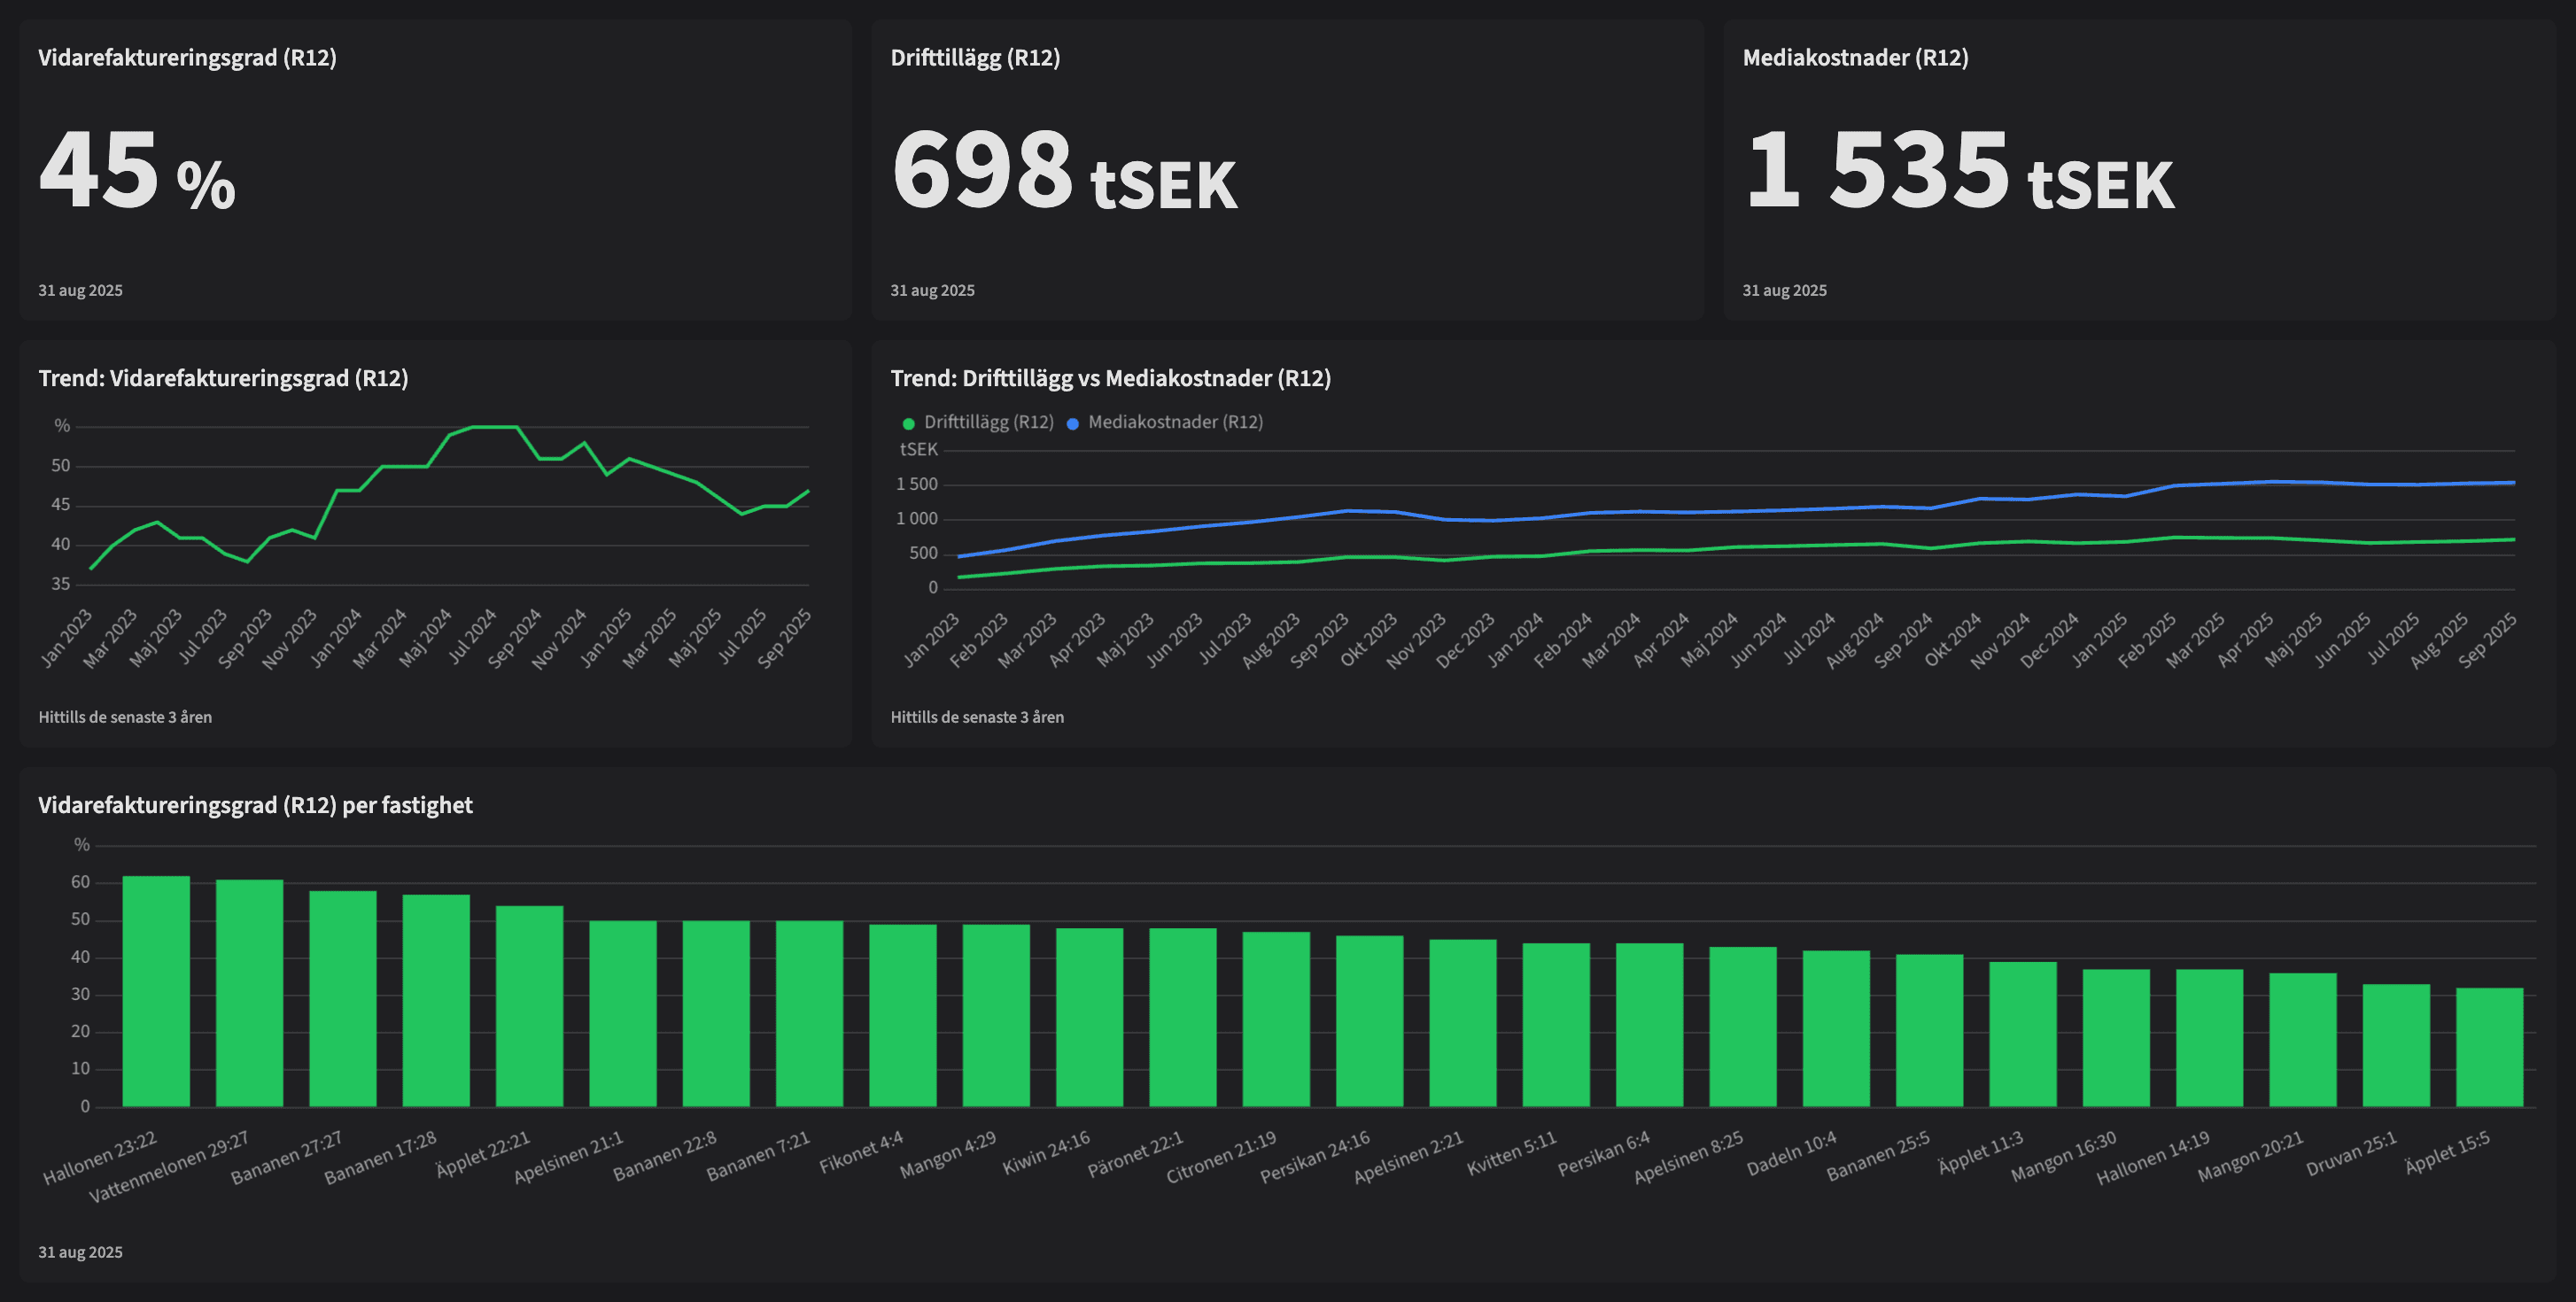Select the Vattenmelonen 29:27 bar
Image resolution: width=2576 pixels, height=1302 pixels.
click(249, 993)
